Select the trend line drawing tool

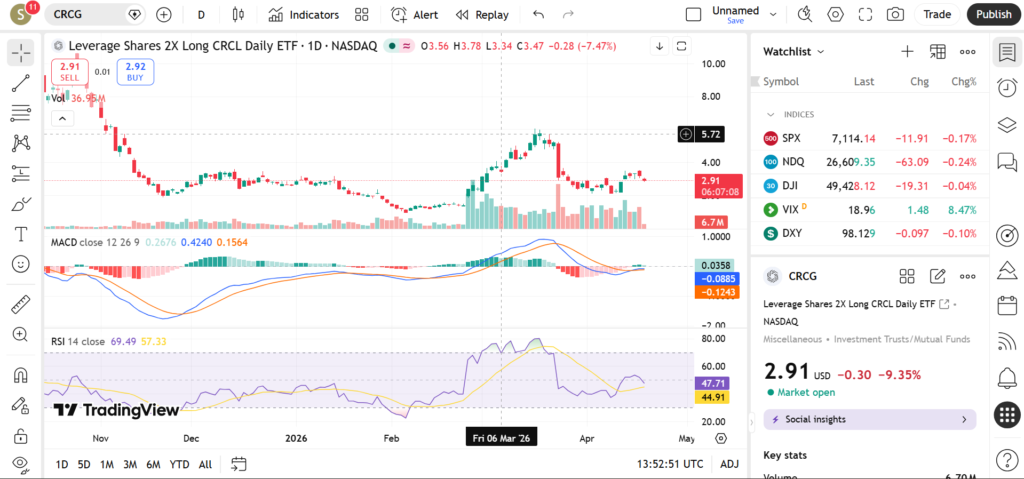[x=21, y=83]
